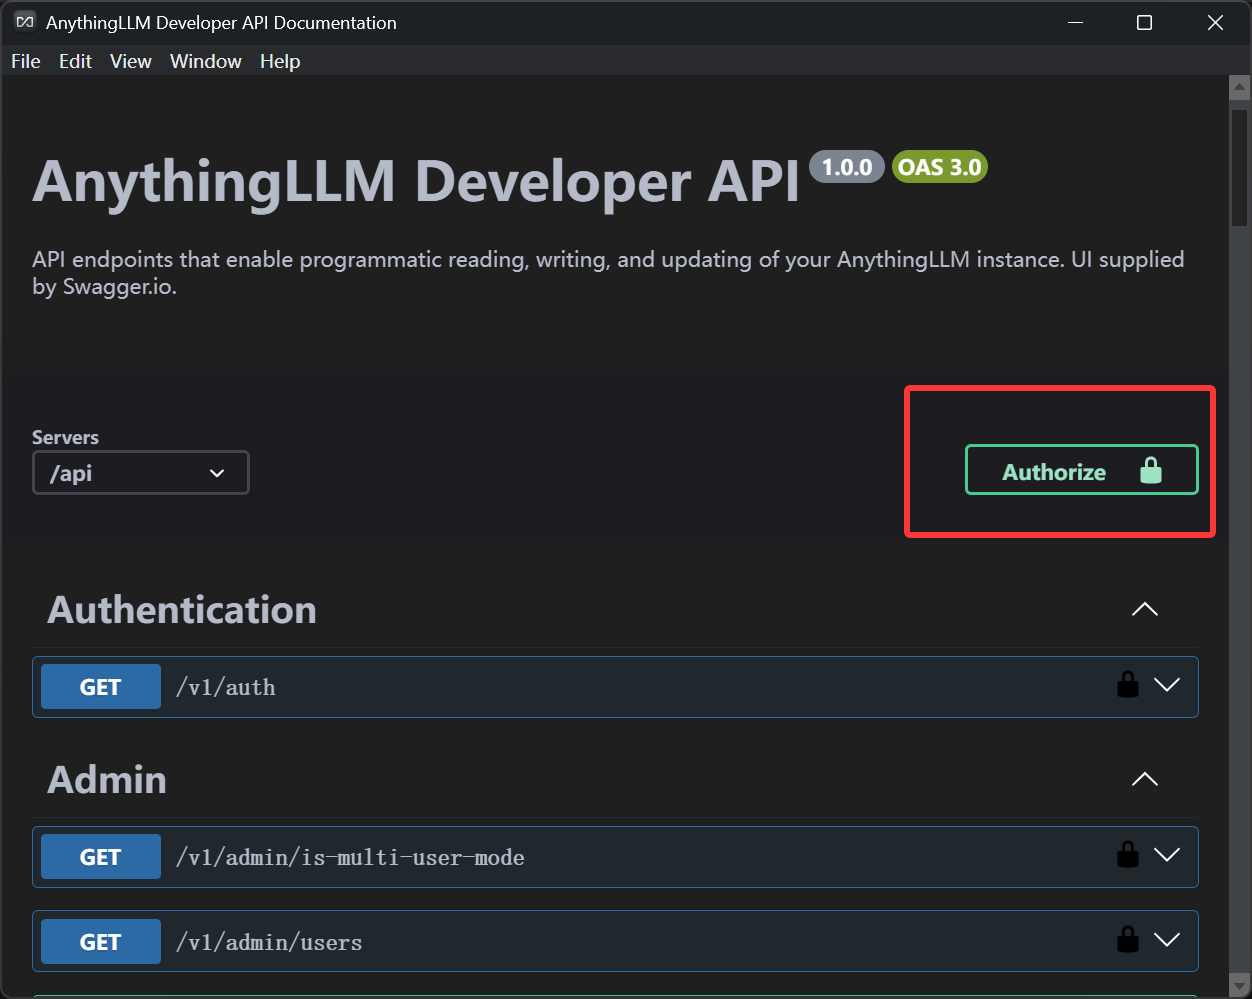Click the Authorize button
Screen dimensions: 1252x999
1081,470
